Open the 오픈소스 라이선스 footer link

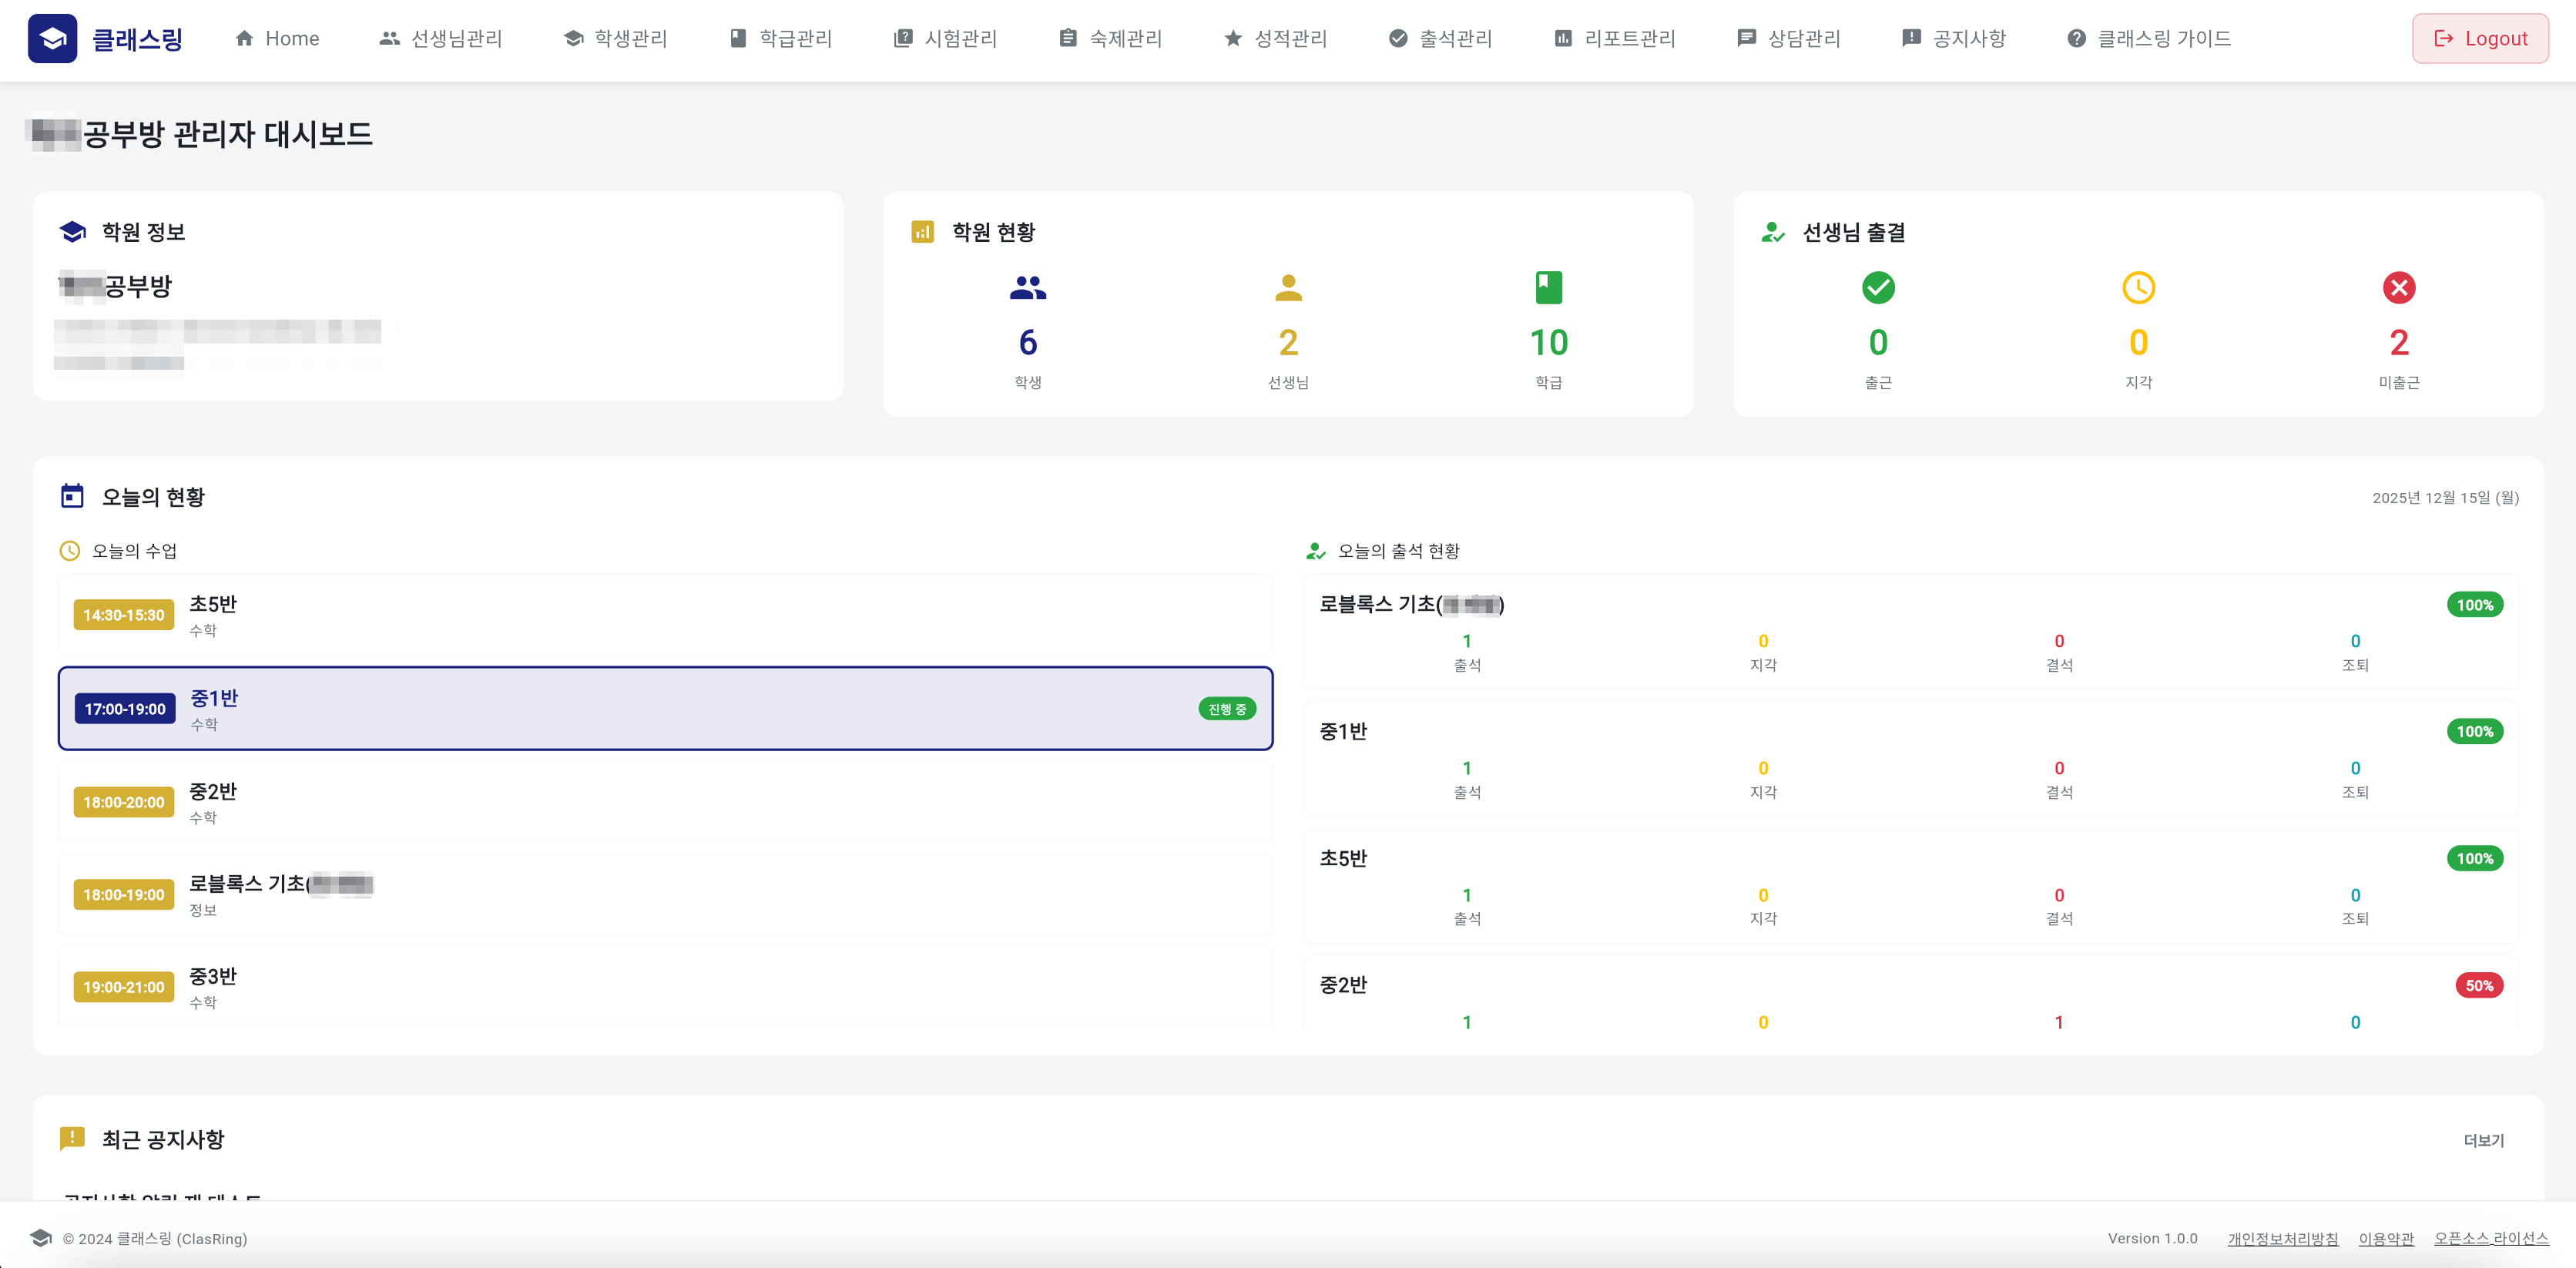click(2490, 1238)
